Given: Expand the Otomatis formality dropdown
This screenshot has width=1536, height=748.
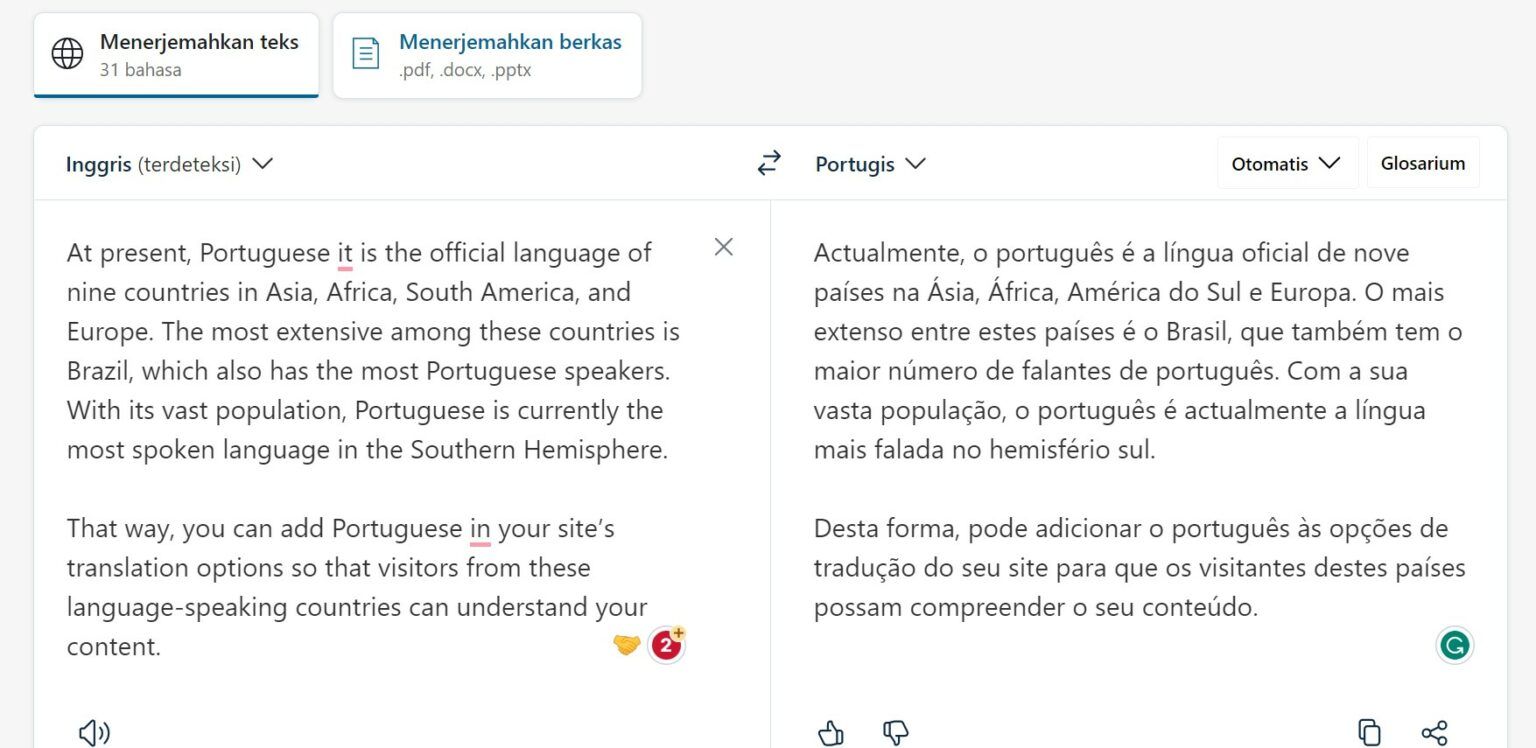Looking at the screenshot, I should (x=1287, y=162).
